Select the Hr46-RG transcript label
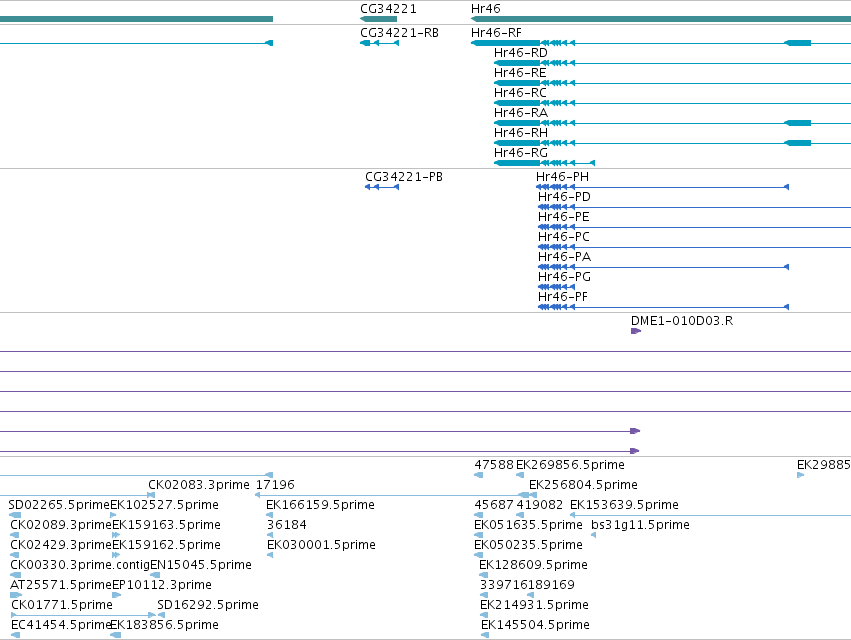 click(x=520, y=153)
